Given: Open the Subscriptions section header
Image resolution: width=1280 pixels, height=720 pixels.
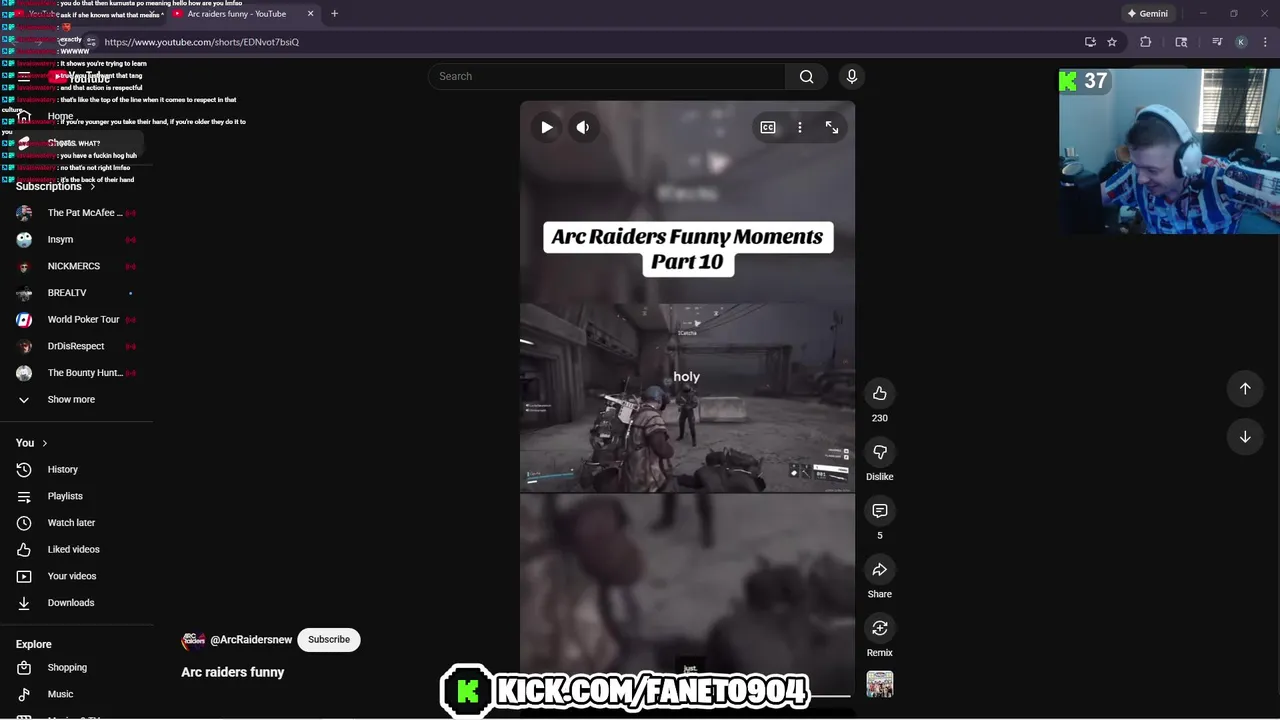Looking at the screenshot, I should pos(56,187).
